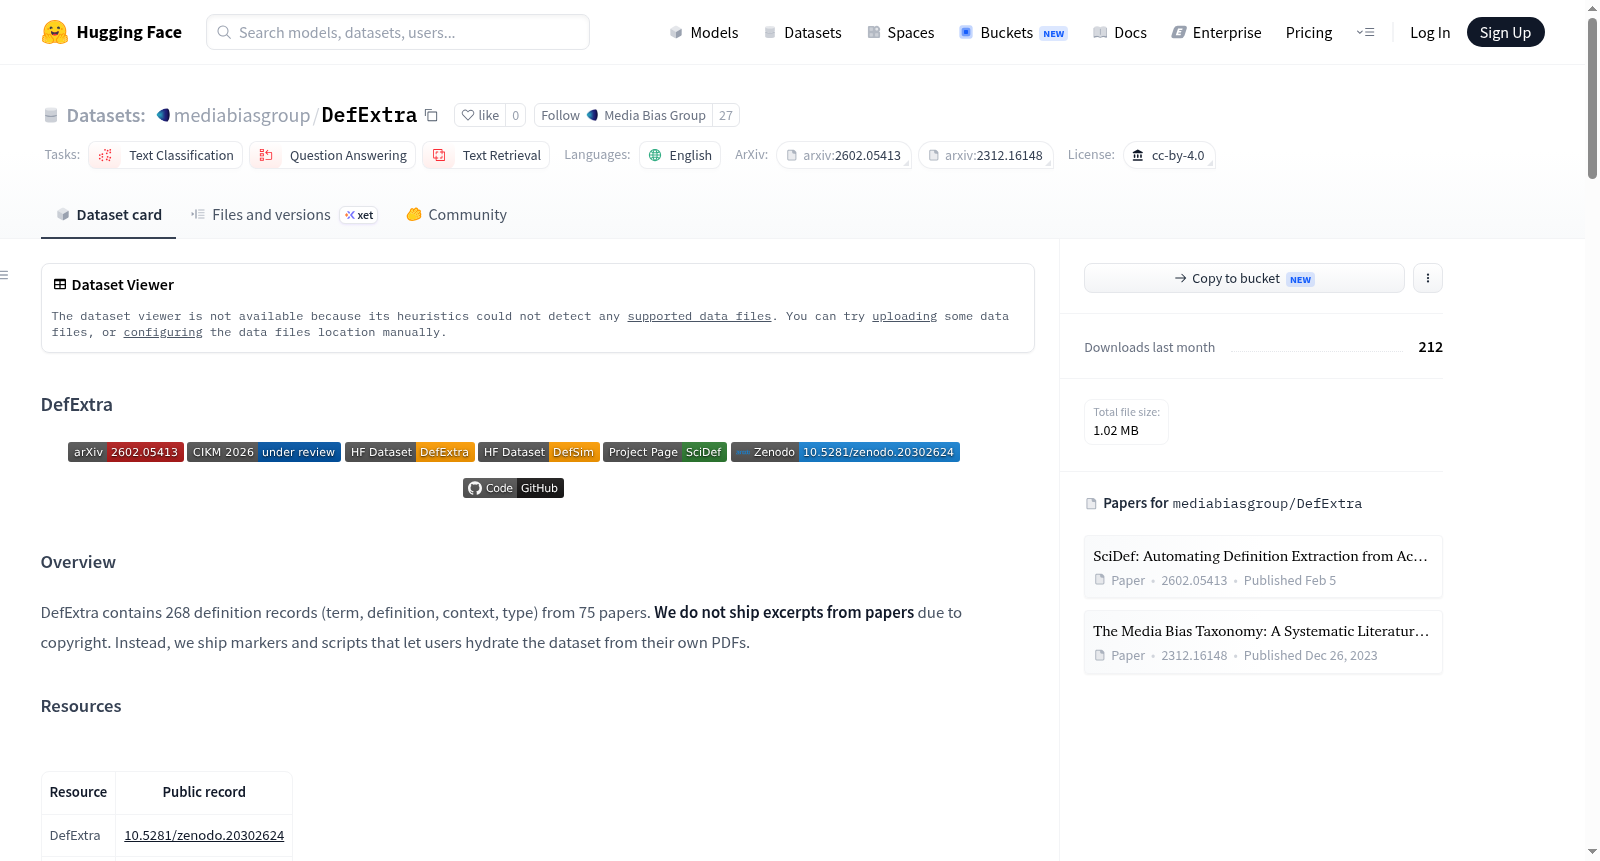Focus the search models, datasets, users field
This screenshot has height=861, width=1600.
click(398, 32)
